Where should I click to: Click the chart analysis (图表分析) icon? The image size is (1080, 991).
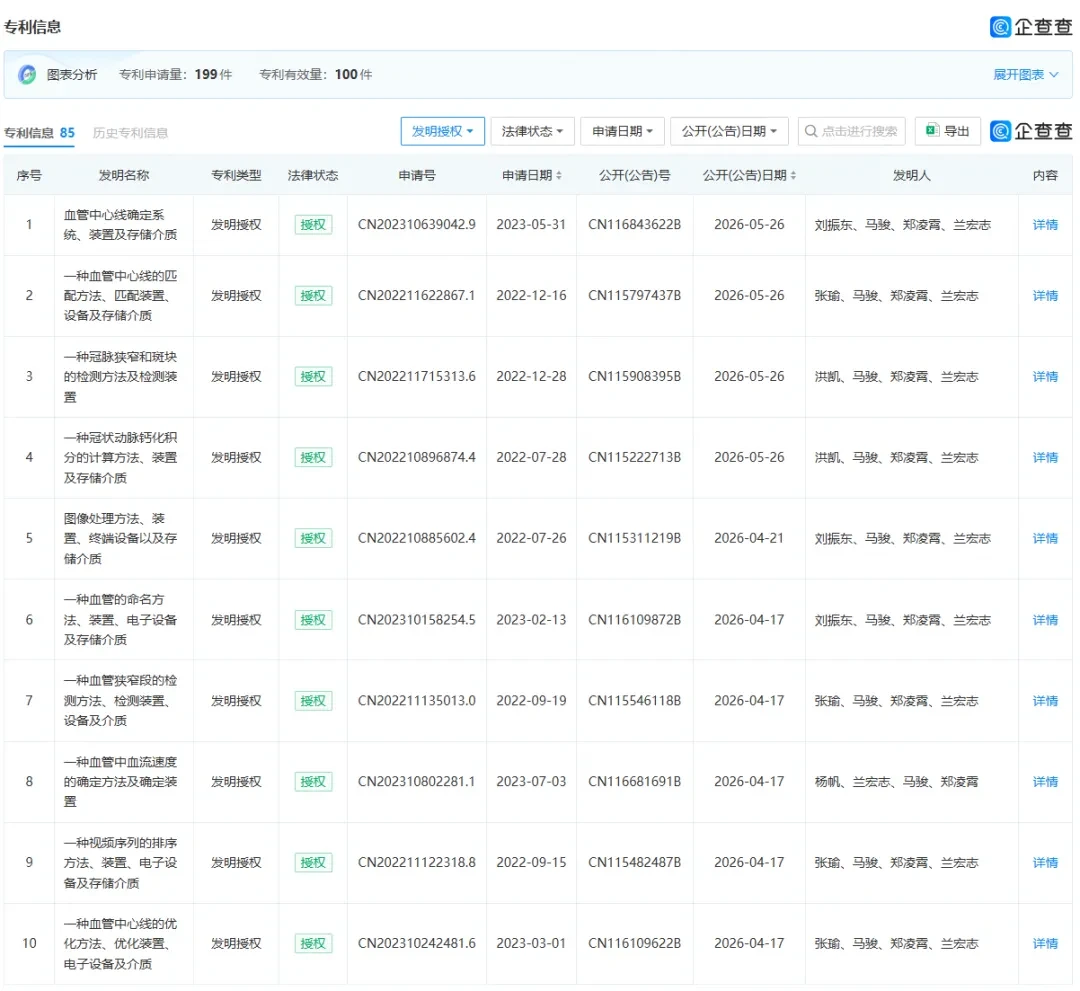point(28,74)
